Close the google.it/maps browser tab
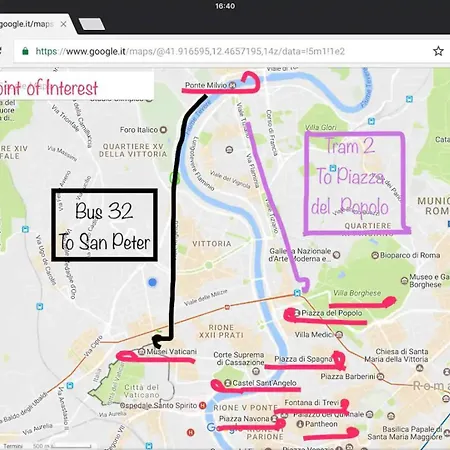This screenshot has height=450, width=450. [x=63, y=24]
